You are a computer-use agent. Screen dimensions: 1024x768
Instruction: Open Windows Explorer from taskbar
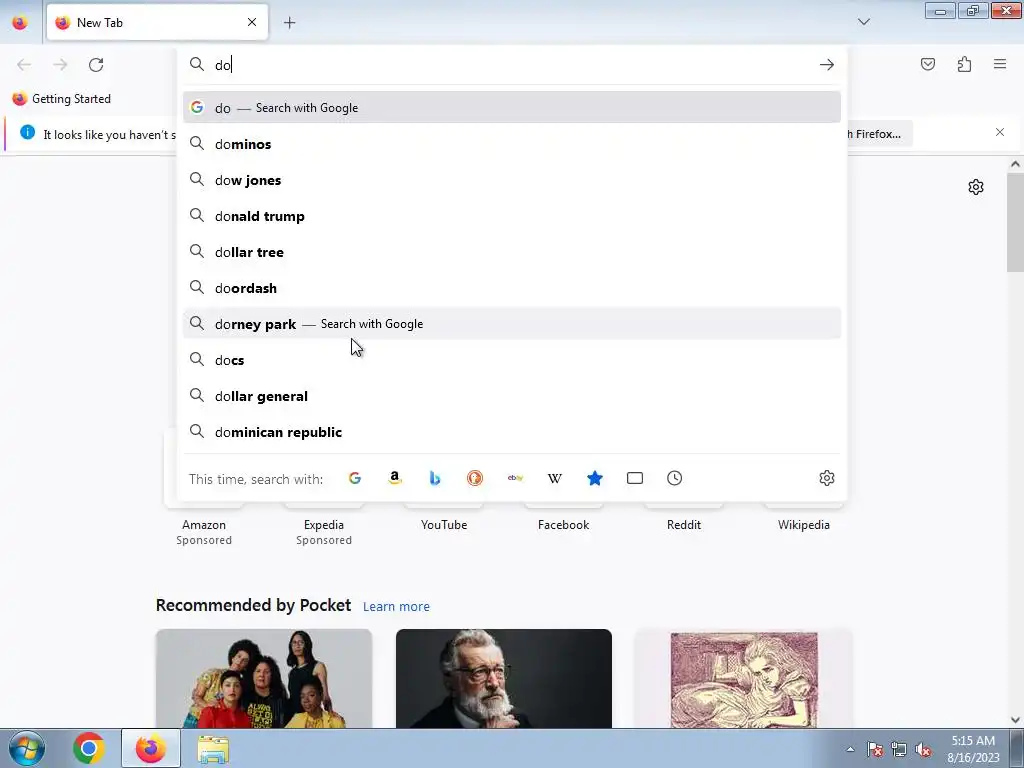pos(213,748)
